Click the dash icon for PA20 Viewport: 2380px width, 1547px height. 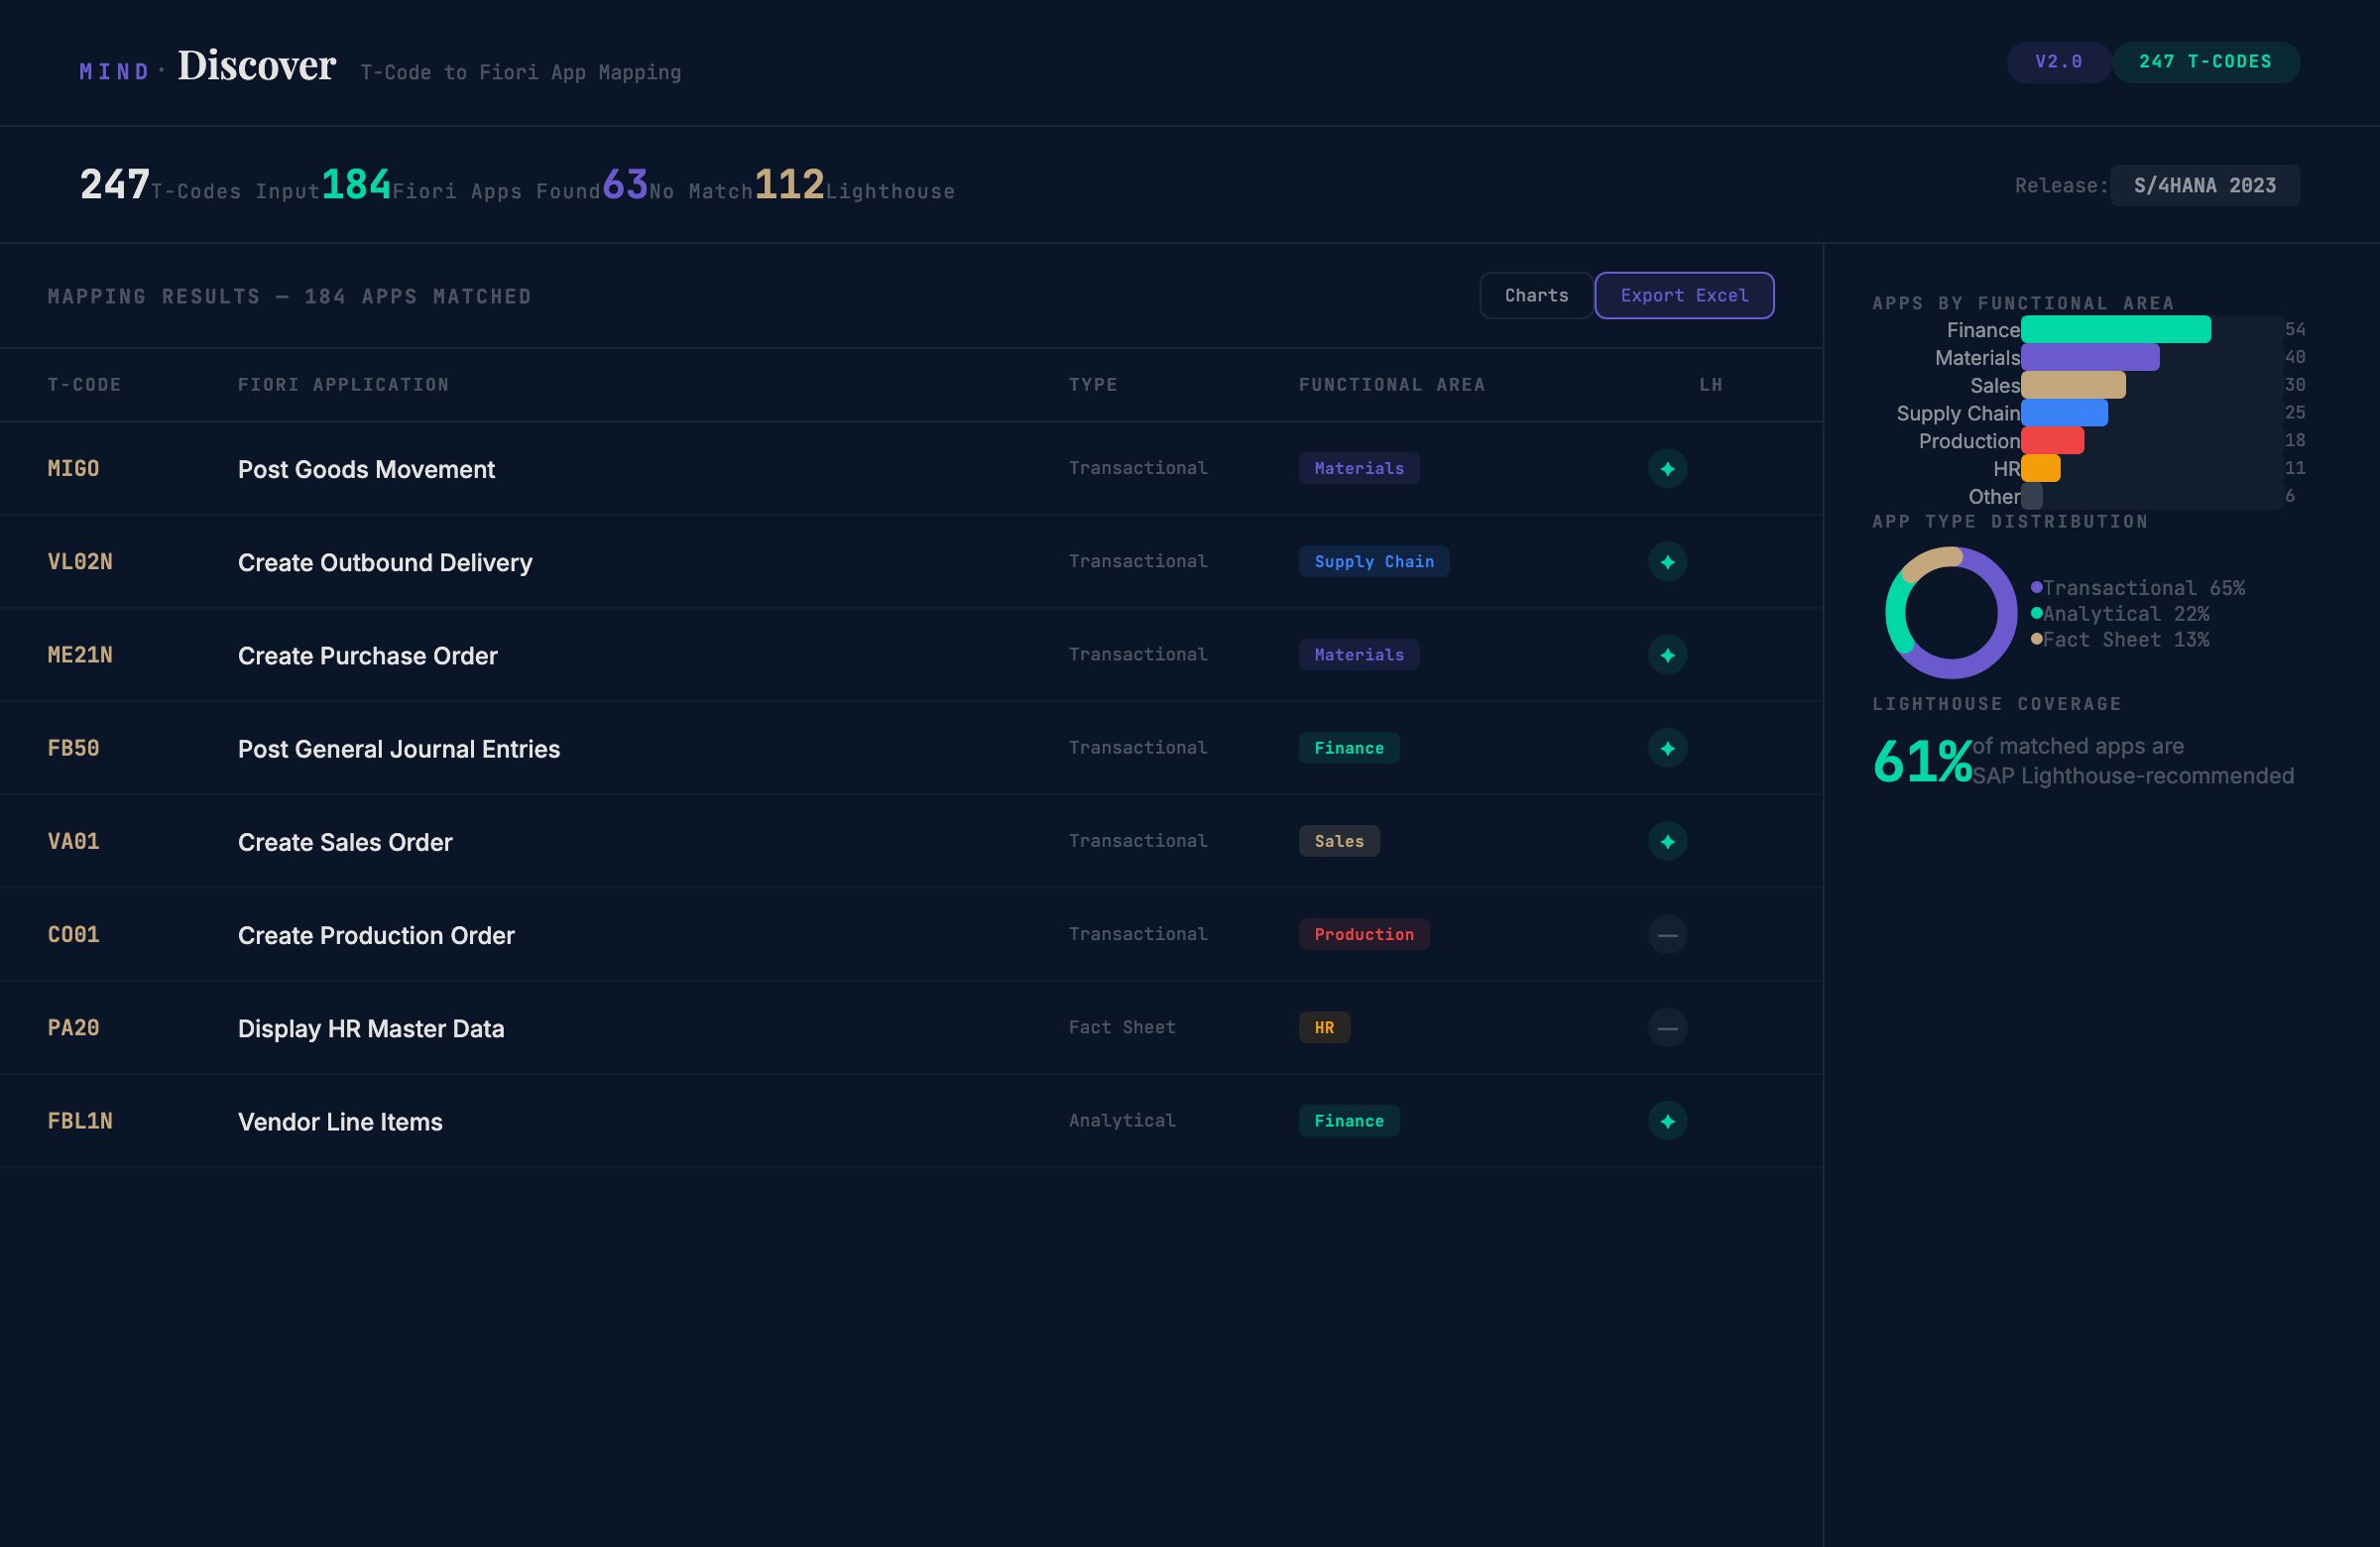[x=1667, y=1027]
